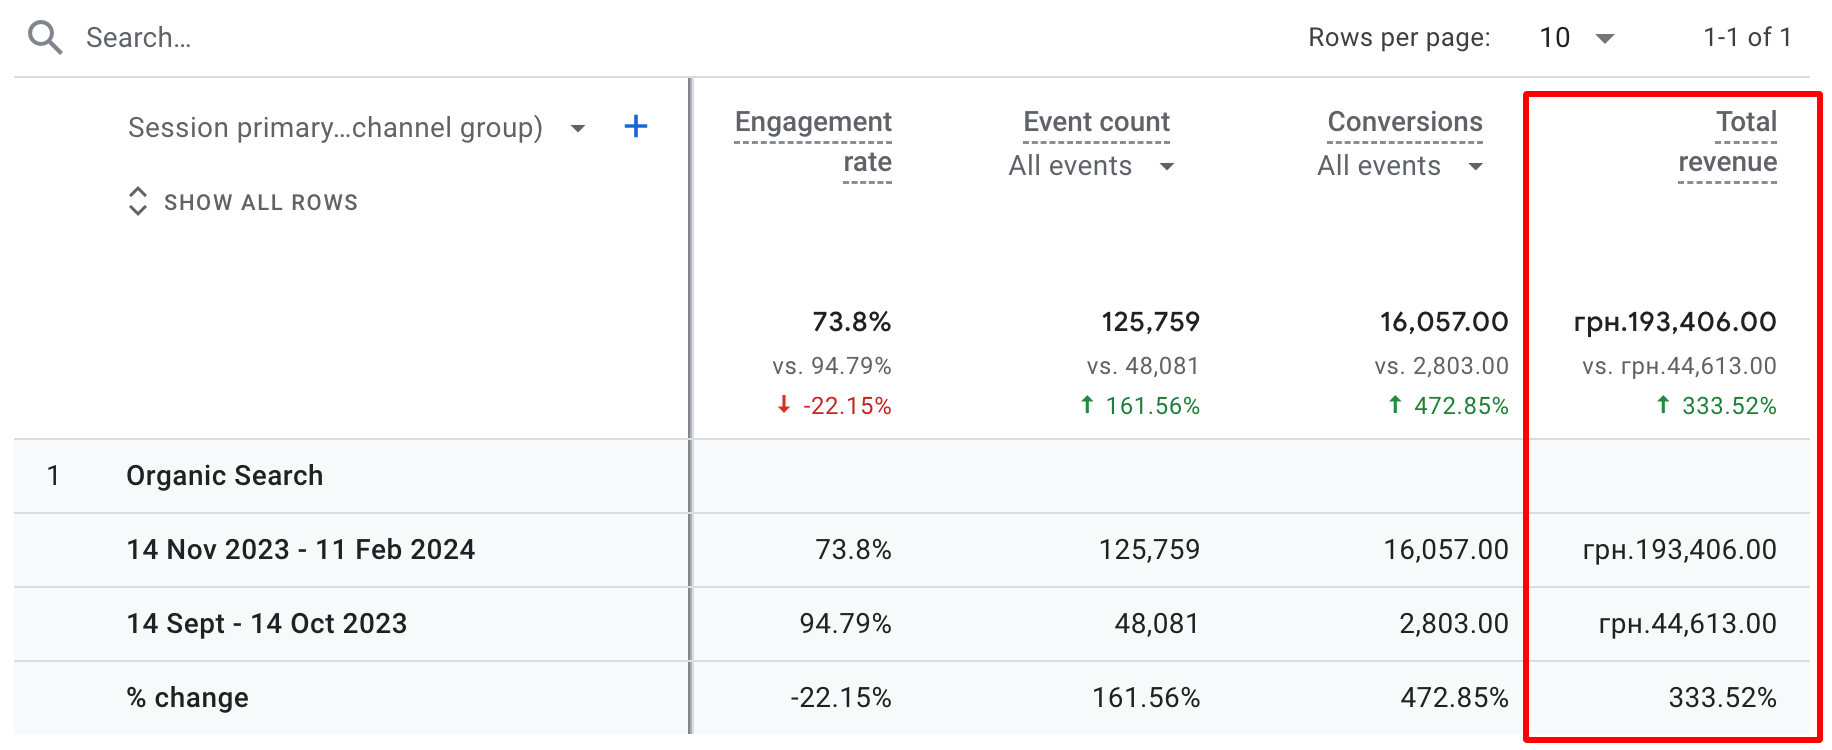Sort by Total revenue column header
1832x750 pixels.
click(x=1728, y=141)
